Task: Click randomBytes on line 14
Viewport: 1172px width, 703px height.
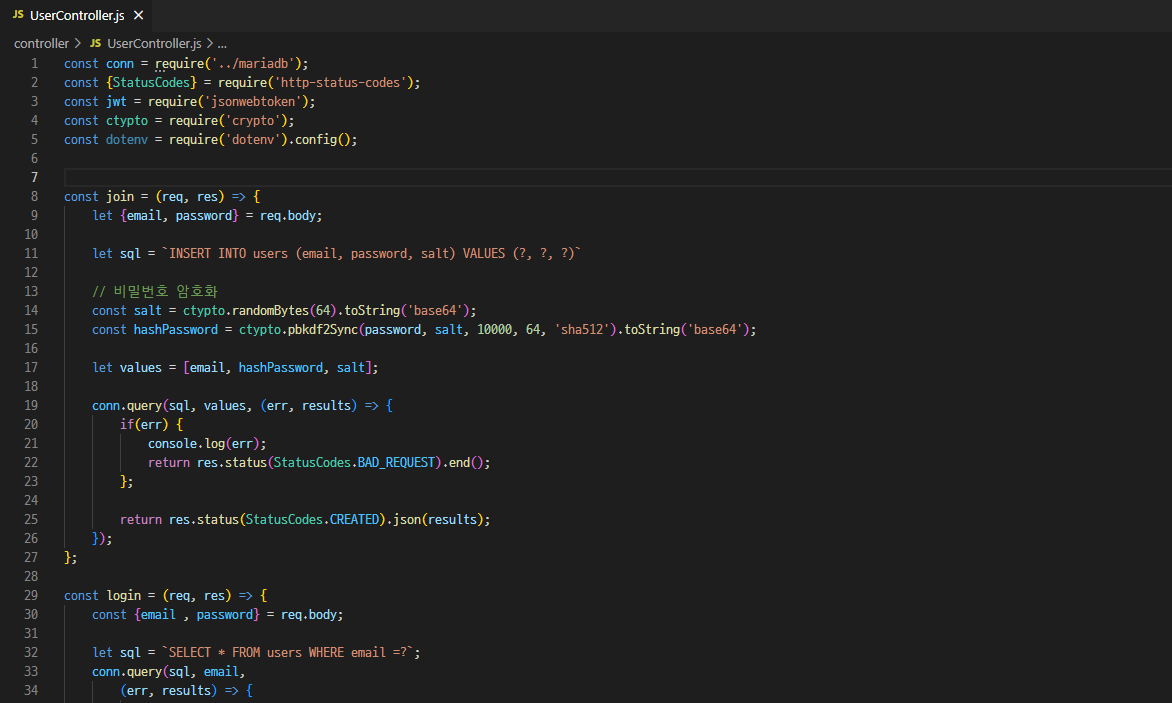Action: pyautogui.click(x=271, y=310)
